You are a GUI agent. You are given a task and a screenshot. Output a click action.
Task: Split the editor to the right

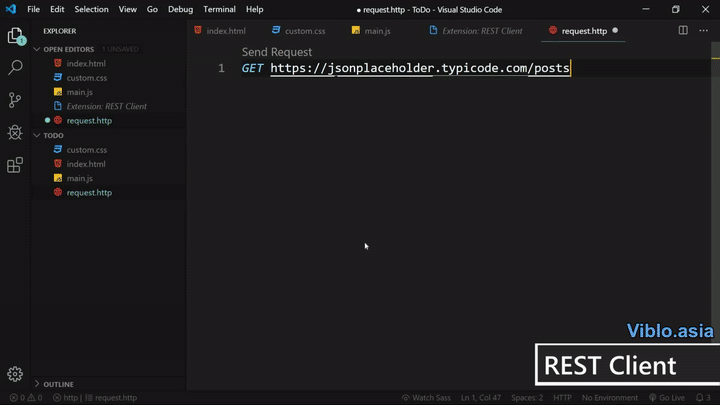click(x=683, y=30)
